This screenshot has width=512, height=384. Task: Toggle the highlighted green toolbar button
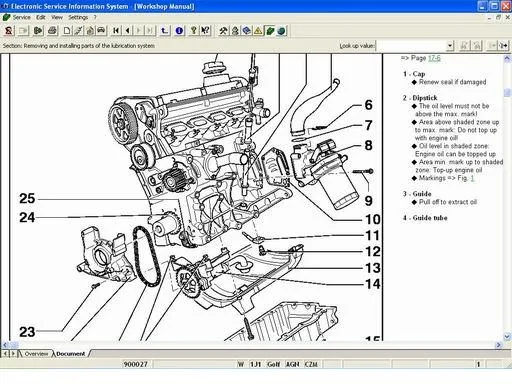pyautogui.click(x=270, y=31)
